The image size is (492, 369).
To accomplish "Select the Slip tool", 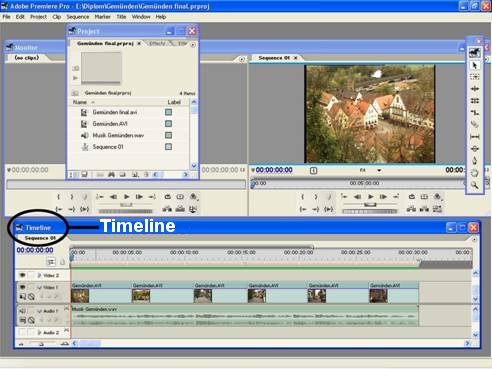I will pos(474,137).
